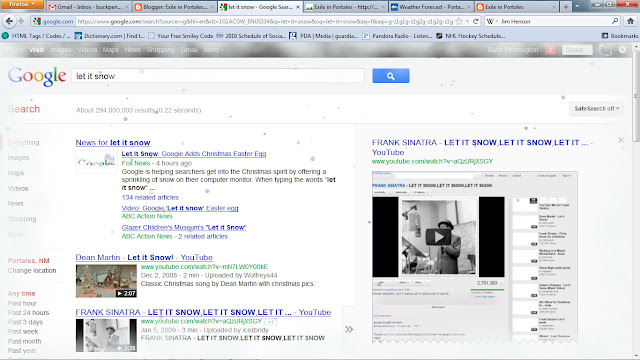Filter results by Past 24 hours
640x360 pixels.
point(28,313)
